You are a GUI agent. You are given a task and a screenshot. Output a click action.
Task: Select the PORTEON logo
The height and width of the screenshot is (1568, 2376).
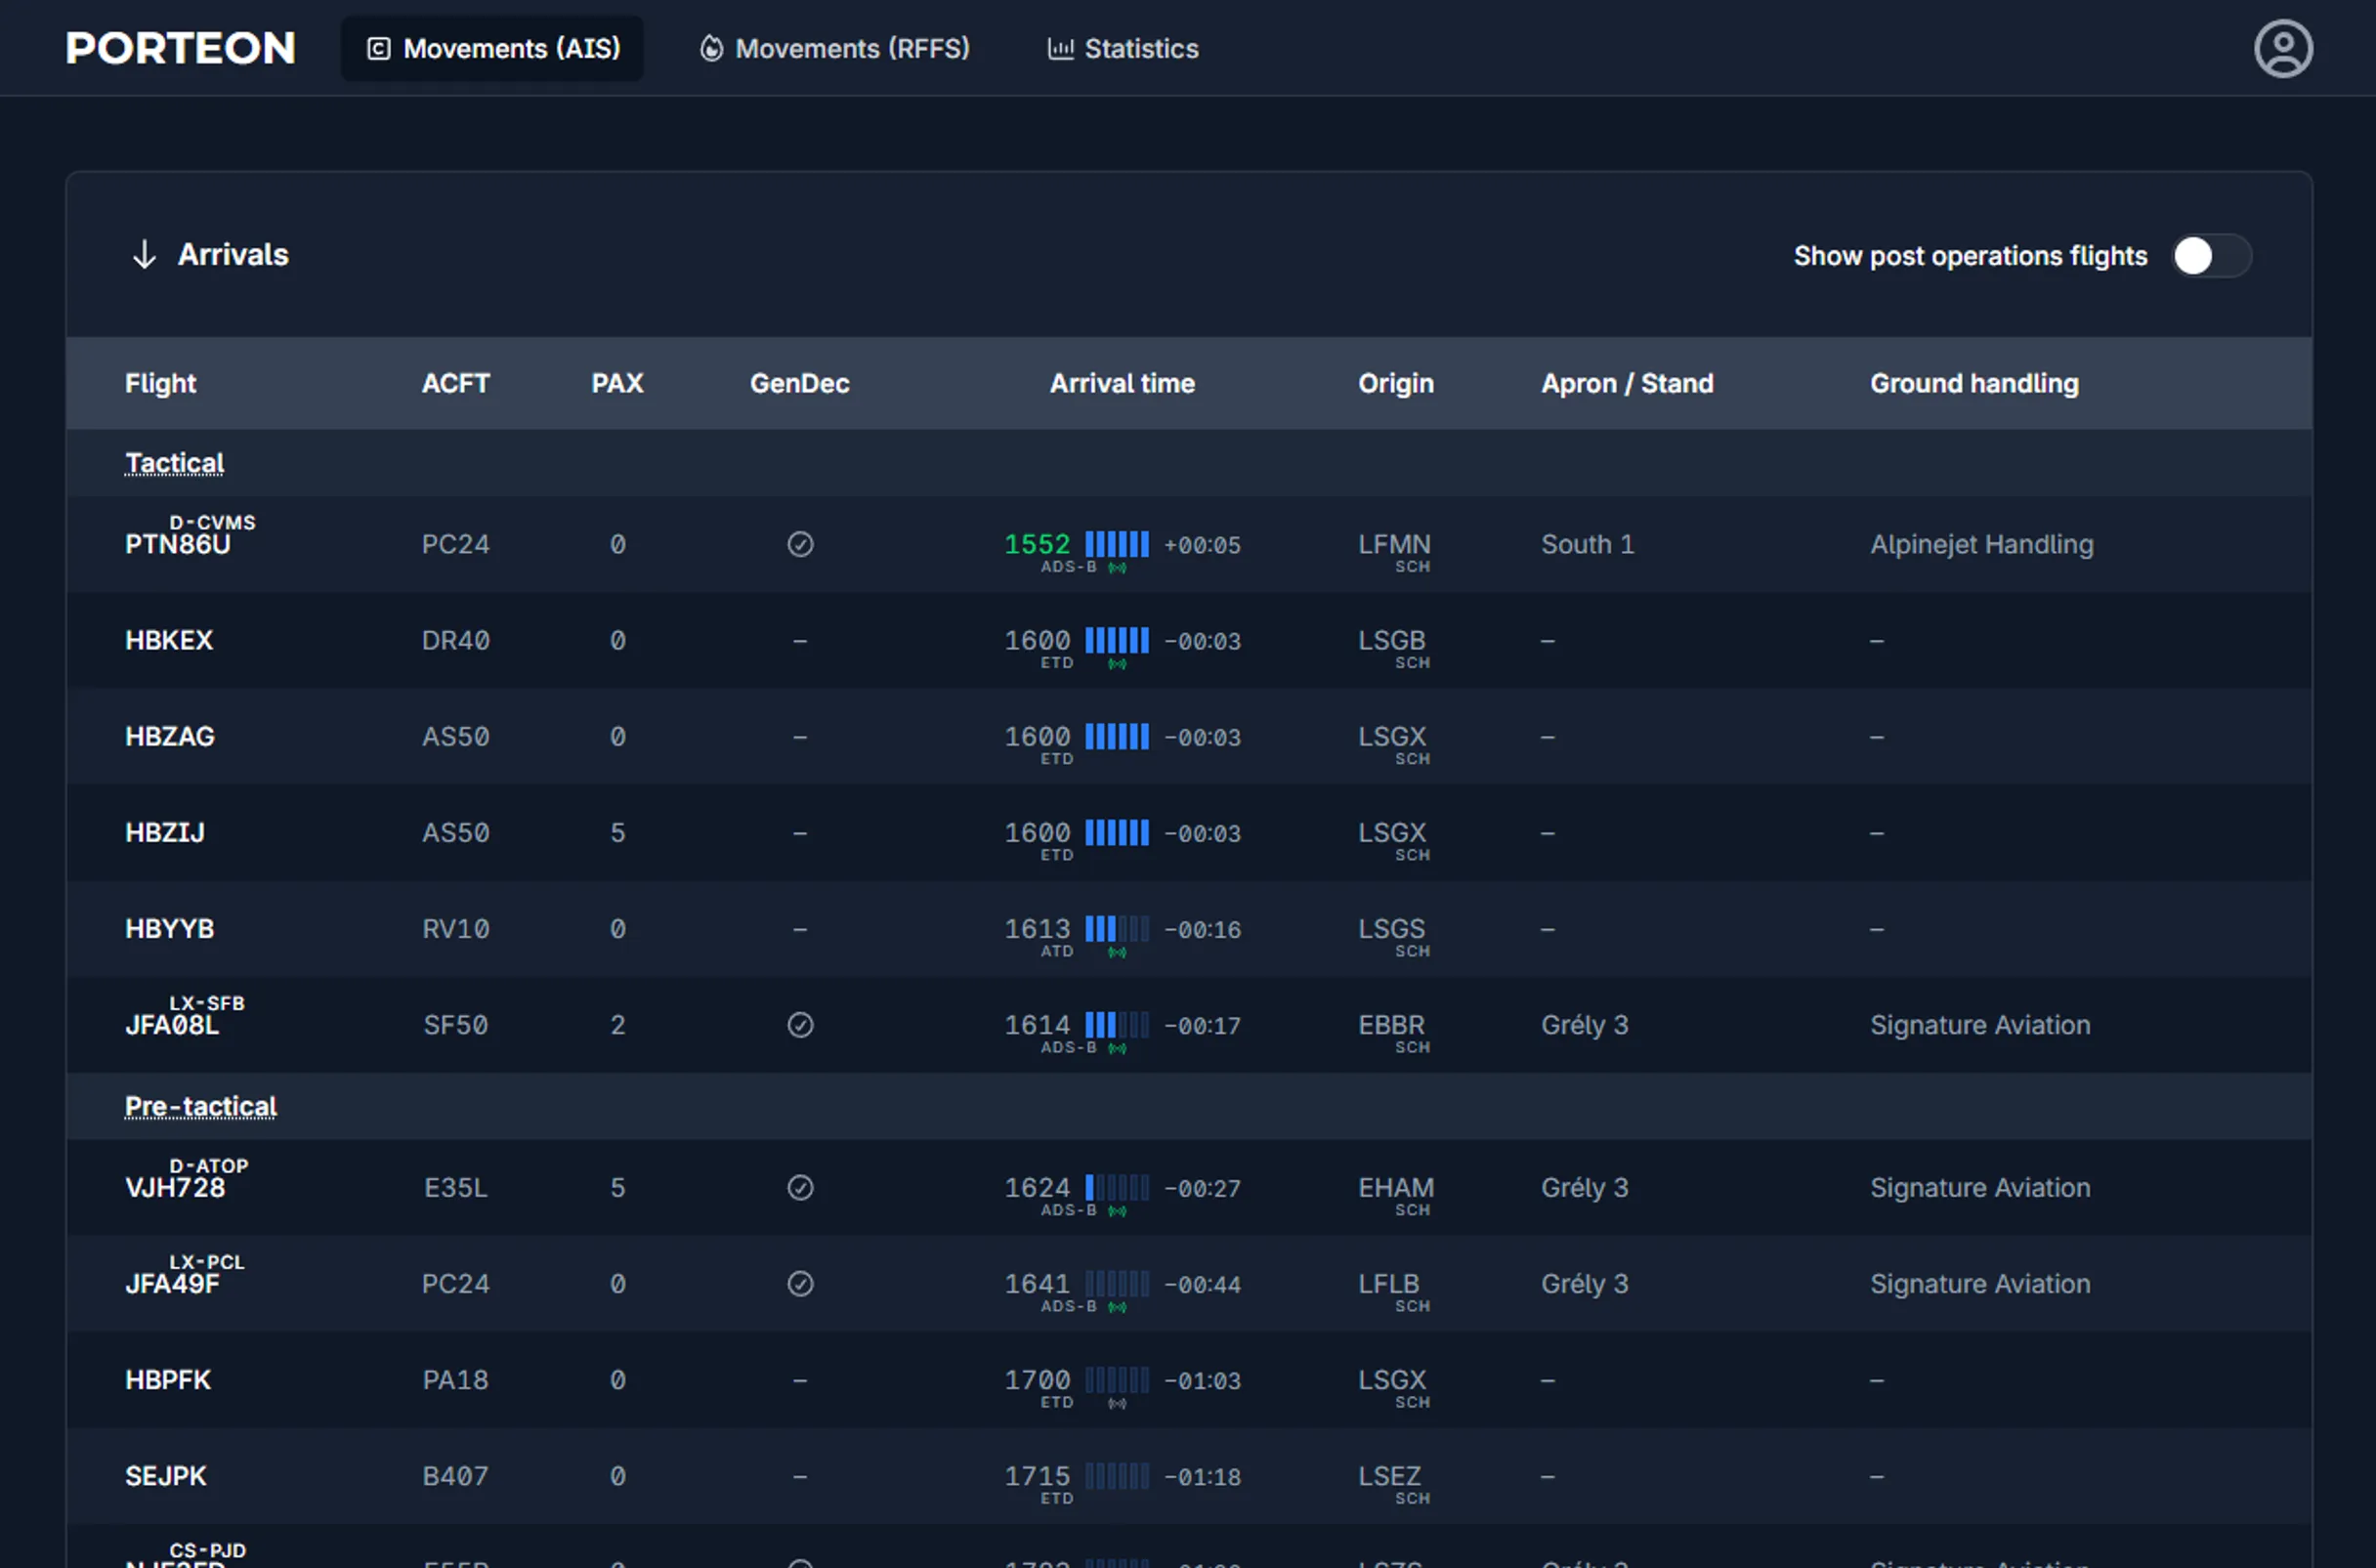pos(180,47)
